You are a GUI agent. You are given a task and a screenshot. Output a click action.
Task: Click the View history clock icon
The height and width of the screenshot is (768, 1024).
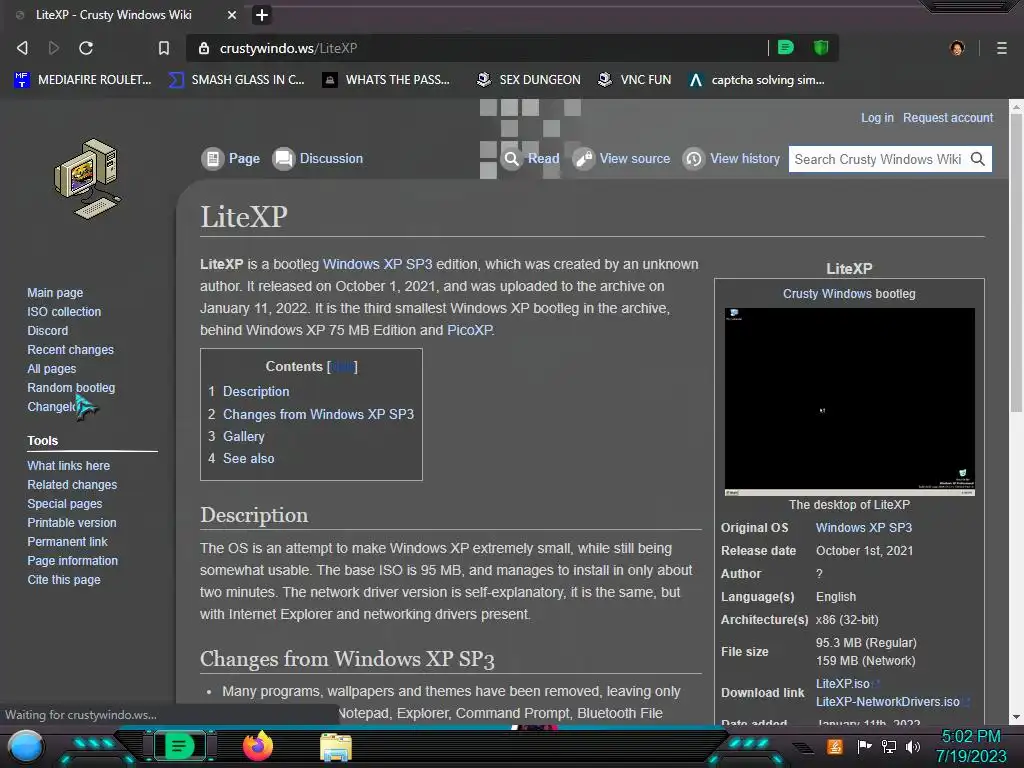pyautogui.click(x=694, y=159)
